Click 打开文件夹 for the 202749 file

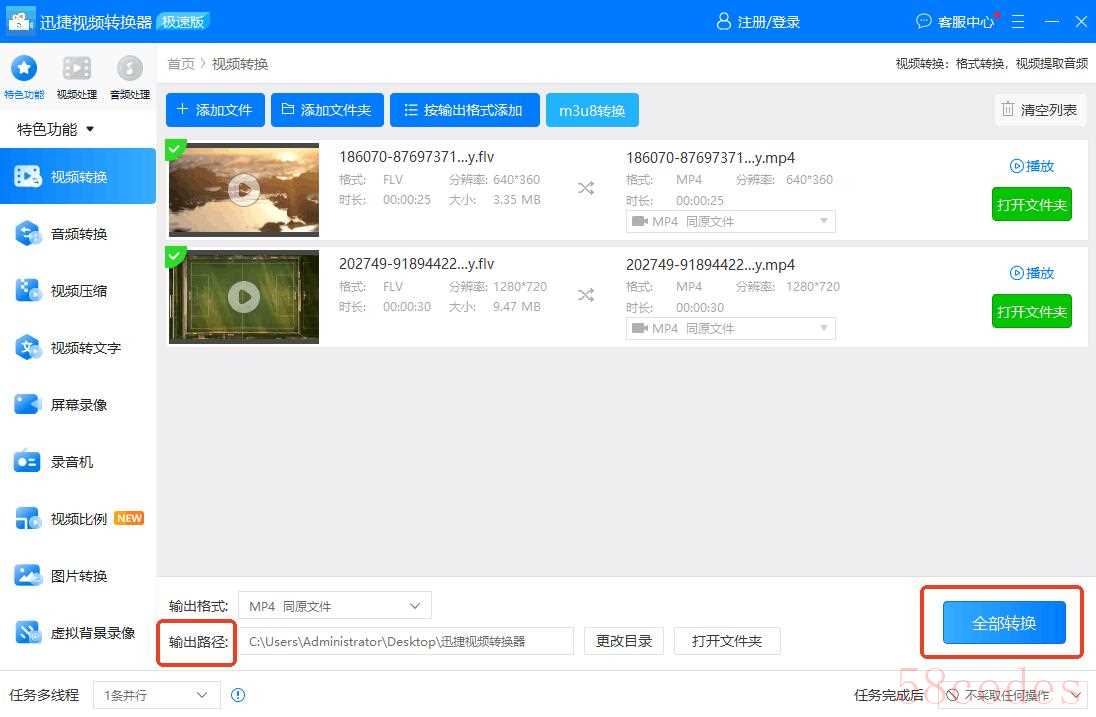coord(1032,311)
